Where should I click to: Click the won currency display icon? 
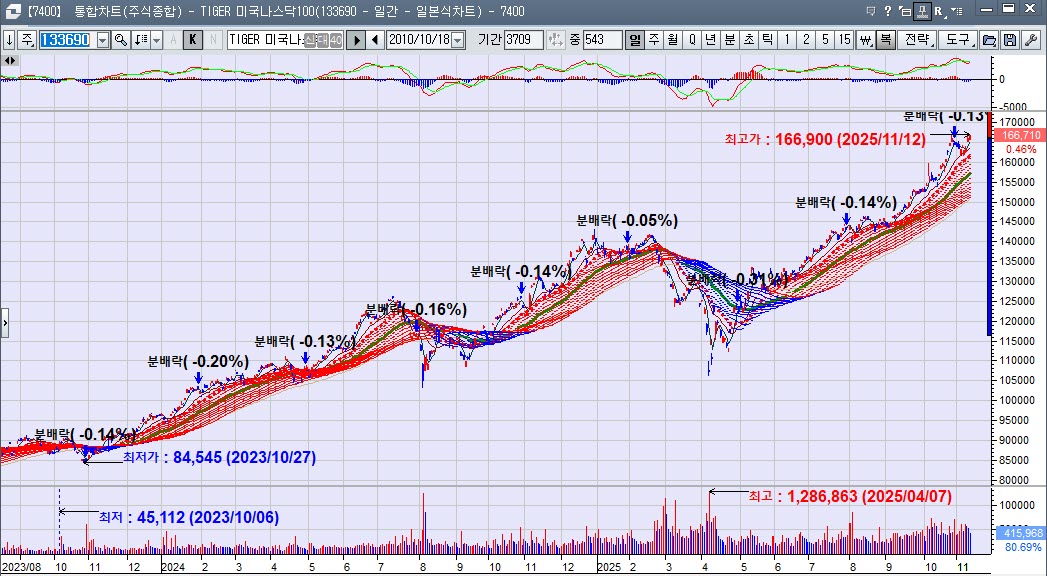coord(865,40)
